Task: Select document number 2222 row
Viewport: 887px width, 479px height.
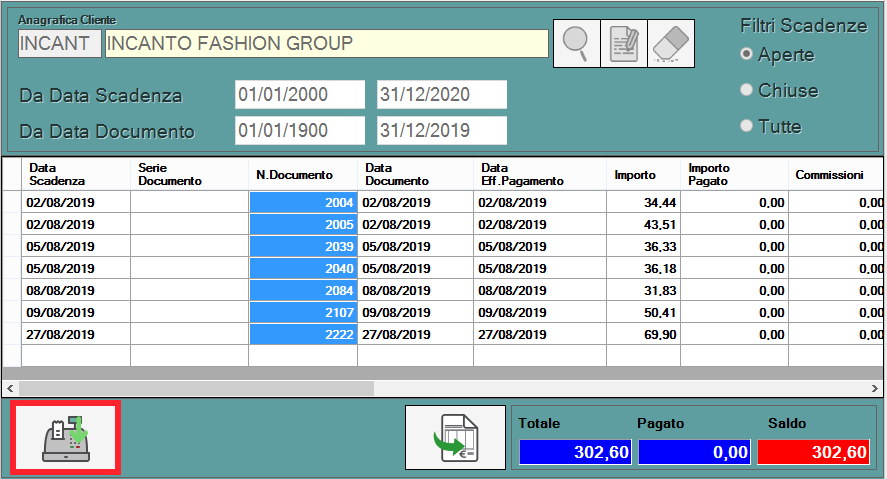Action: click(x=303, y=334)
